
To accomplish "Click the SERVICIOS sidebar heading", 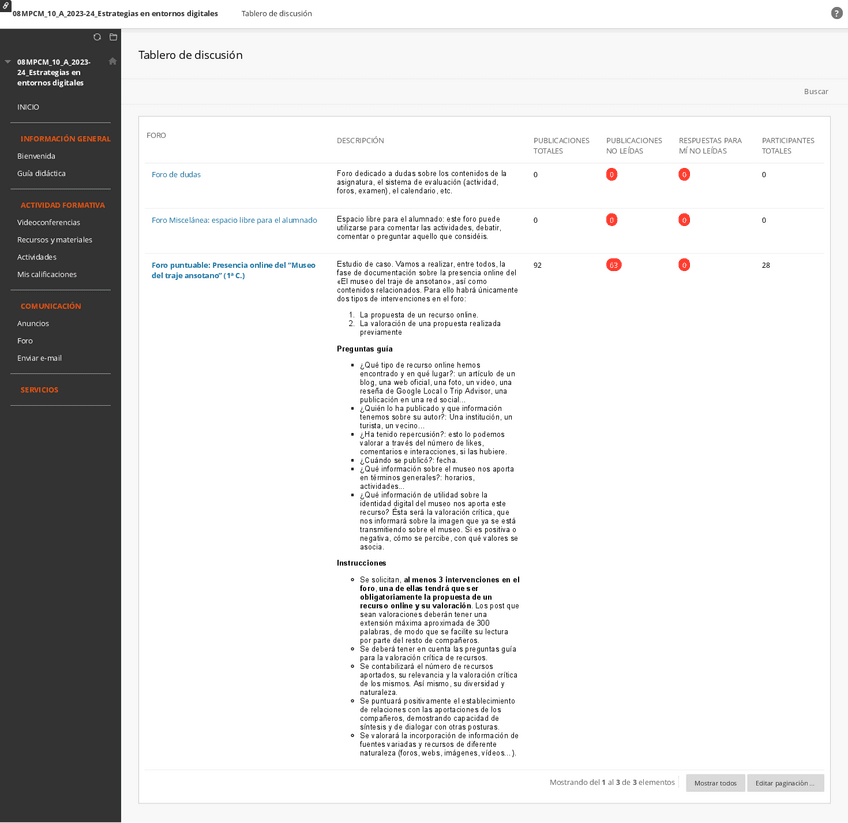I will 39,390.
